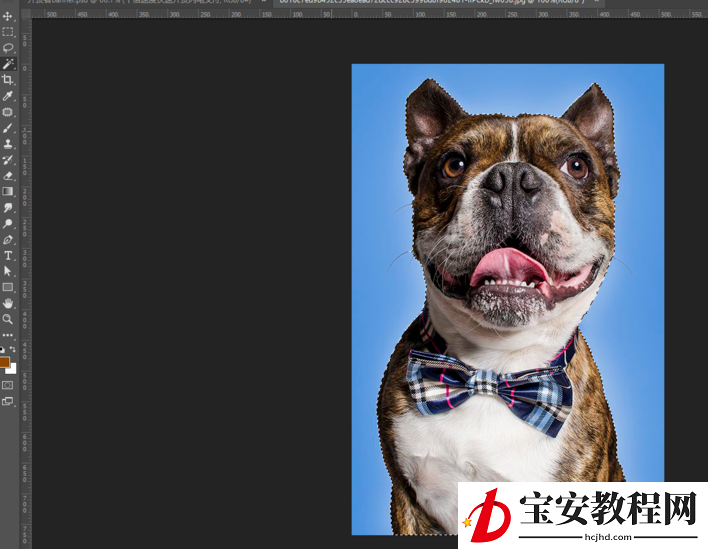Viewport: 708px width, 549px height.
Task: Select the Dodge tool
Action: pos(8,223)
